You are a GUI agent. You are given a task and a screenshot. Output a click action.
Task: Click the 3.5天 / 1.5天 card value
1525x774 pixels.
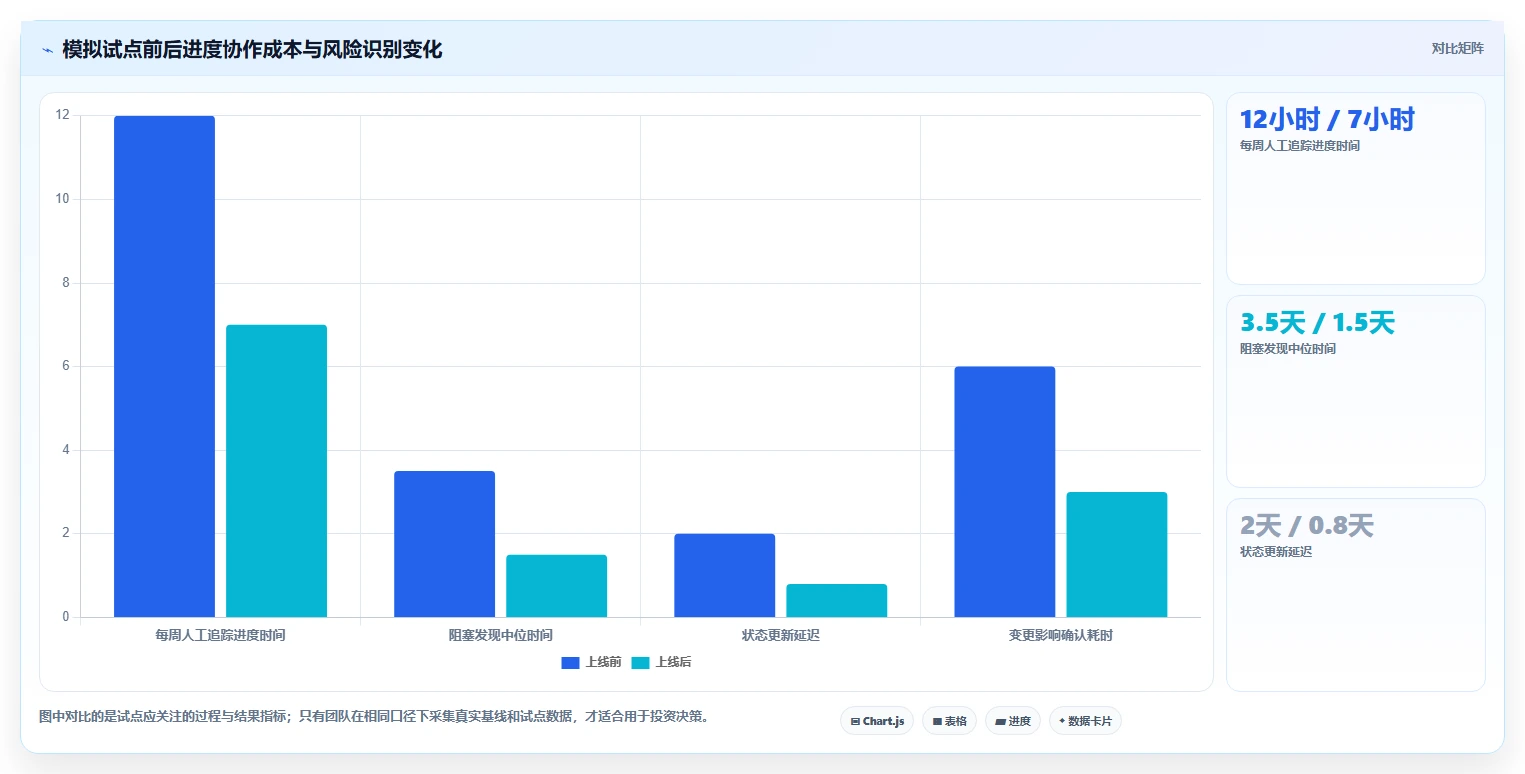[1317, 323]
